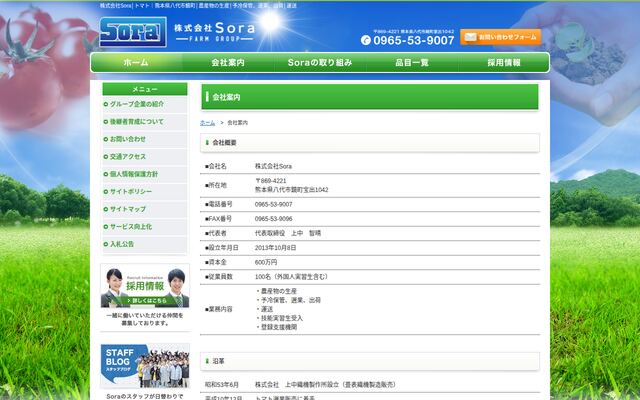640x400 pixels.
Task: Click the 登録支援機関 business item
Action: click(x=277, y=327)
